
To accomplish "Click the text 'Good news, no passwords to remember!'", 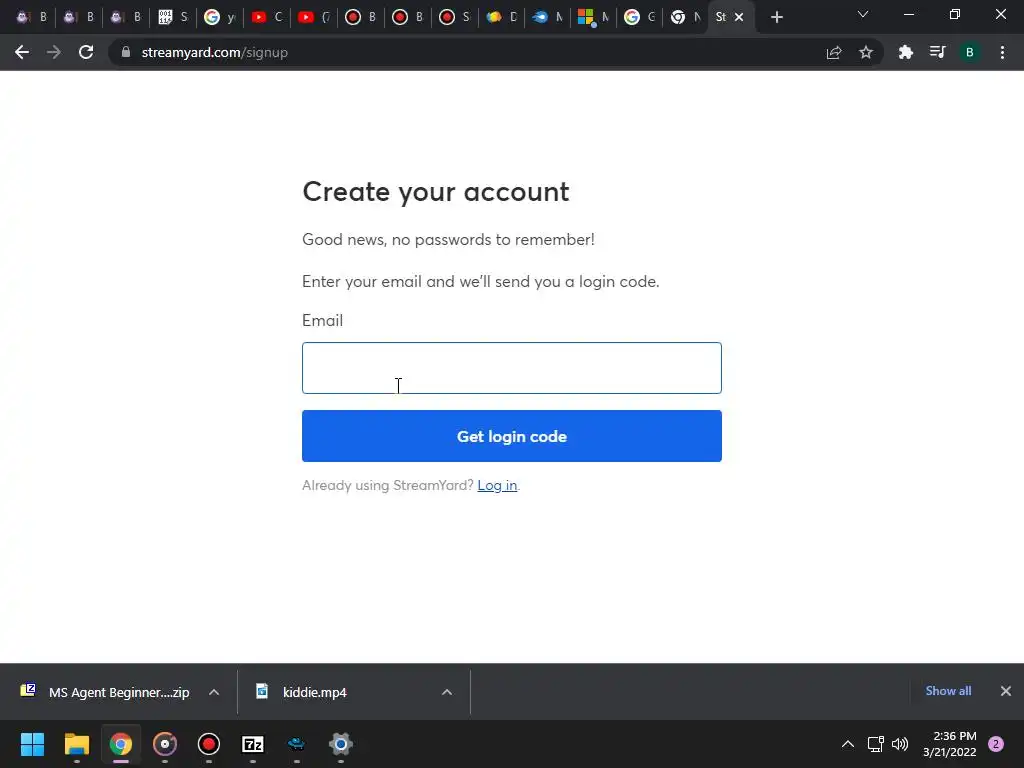I will click(448, 240).
